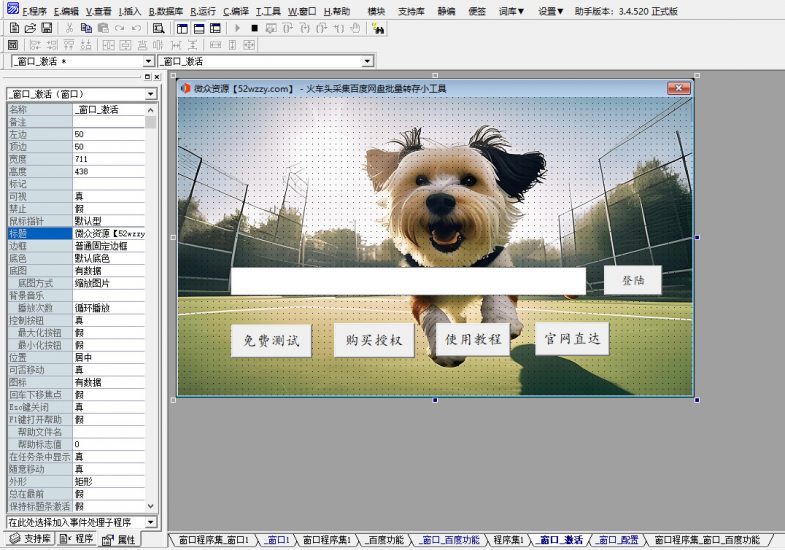Click the Copy icon in the toolbar
785x550 pixels.
click(87, 28)
